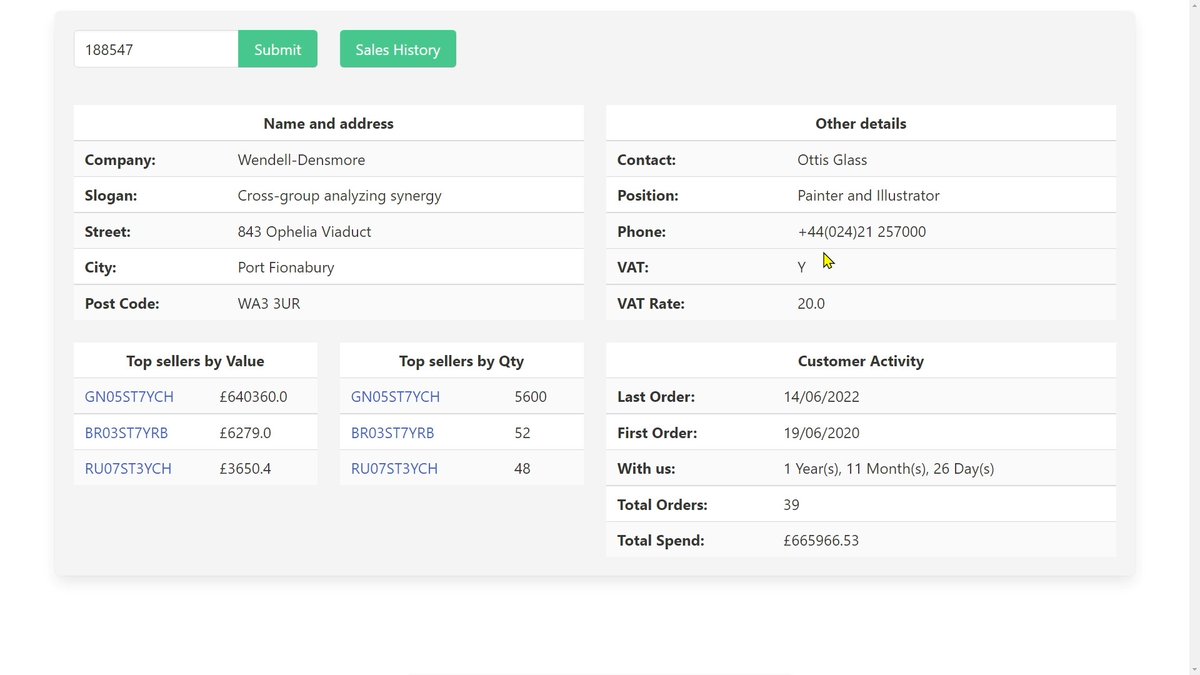Click the City: label
This screenshot has width=1200, height=675.
pos(101,268)
